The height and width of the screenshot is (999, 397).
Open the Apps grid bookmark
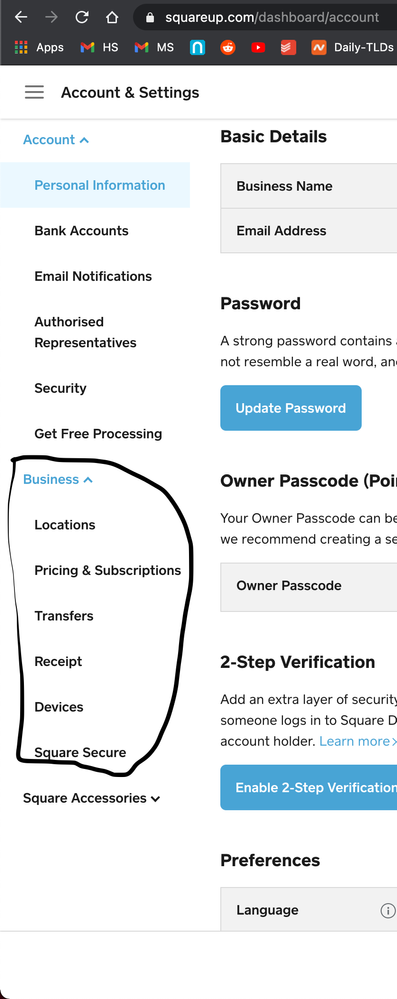coord(38,47)
